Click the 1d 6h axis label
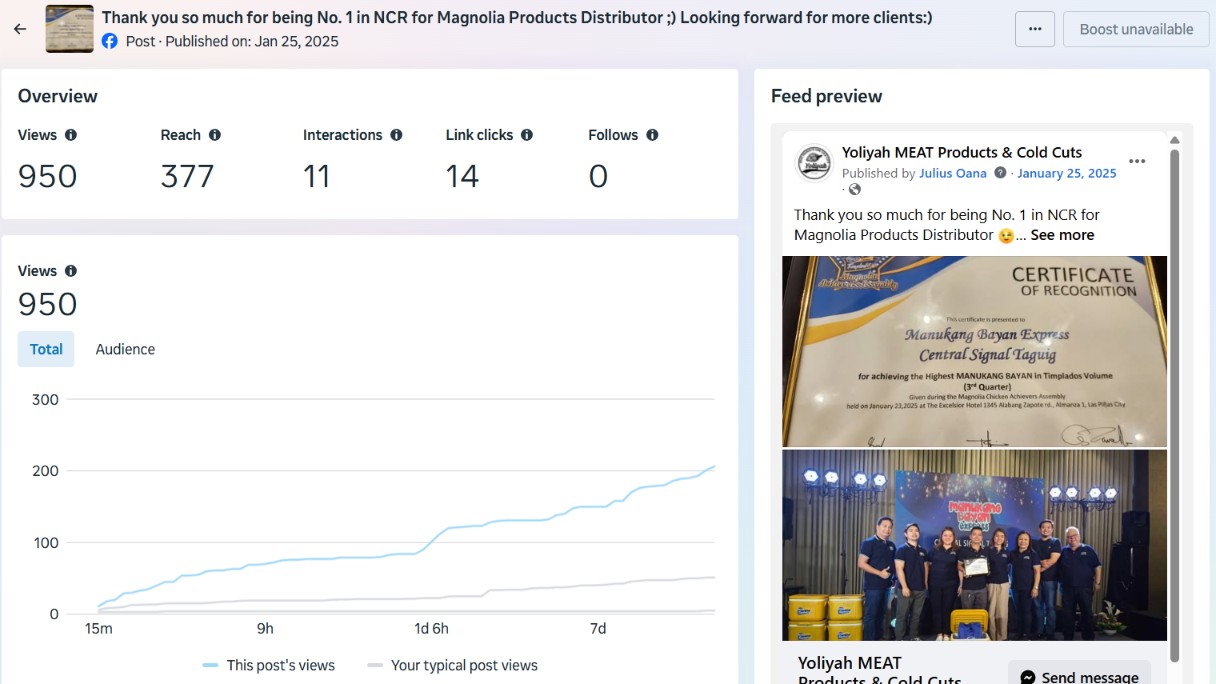The image size is (1216, 684). point(431,628)
